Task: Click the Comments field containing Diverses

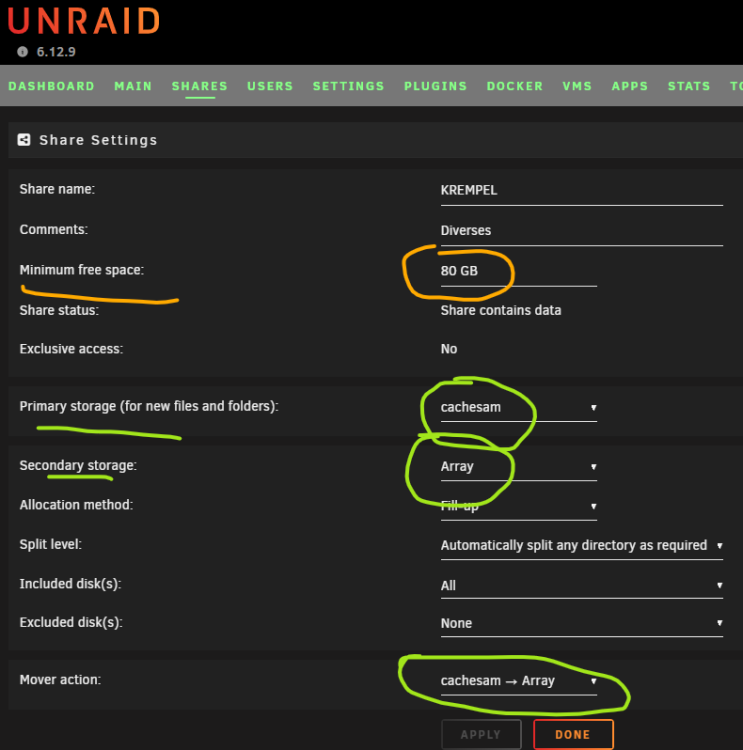Action: pos(581,231)
